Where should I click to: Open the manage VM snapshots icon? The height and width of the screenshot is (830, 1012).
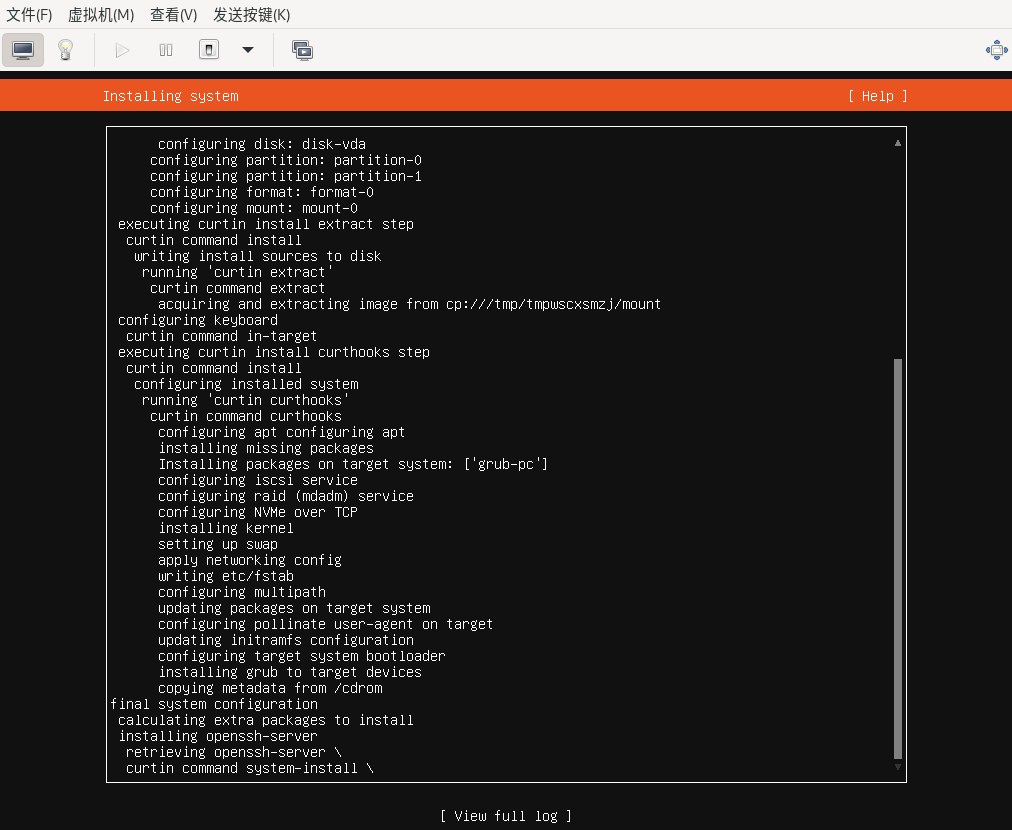pos(302,50)
